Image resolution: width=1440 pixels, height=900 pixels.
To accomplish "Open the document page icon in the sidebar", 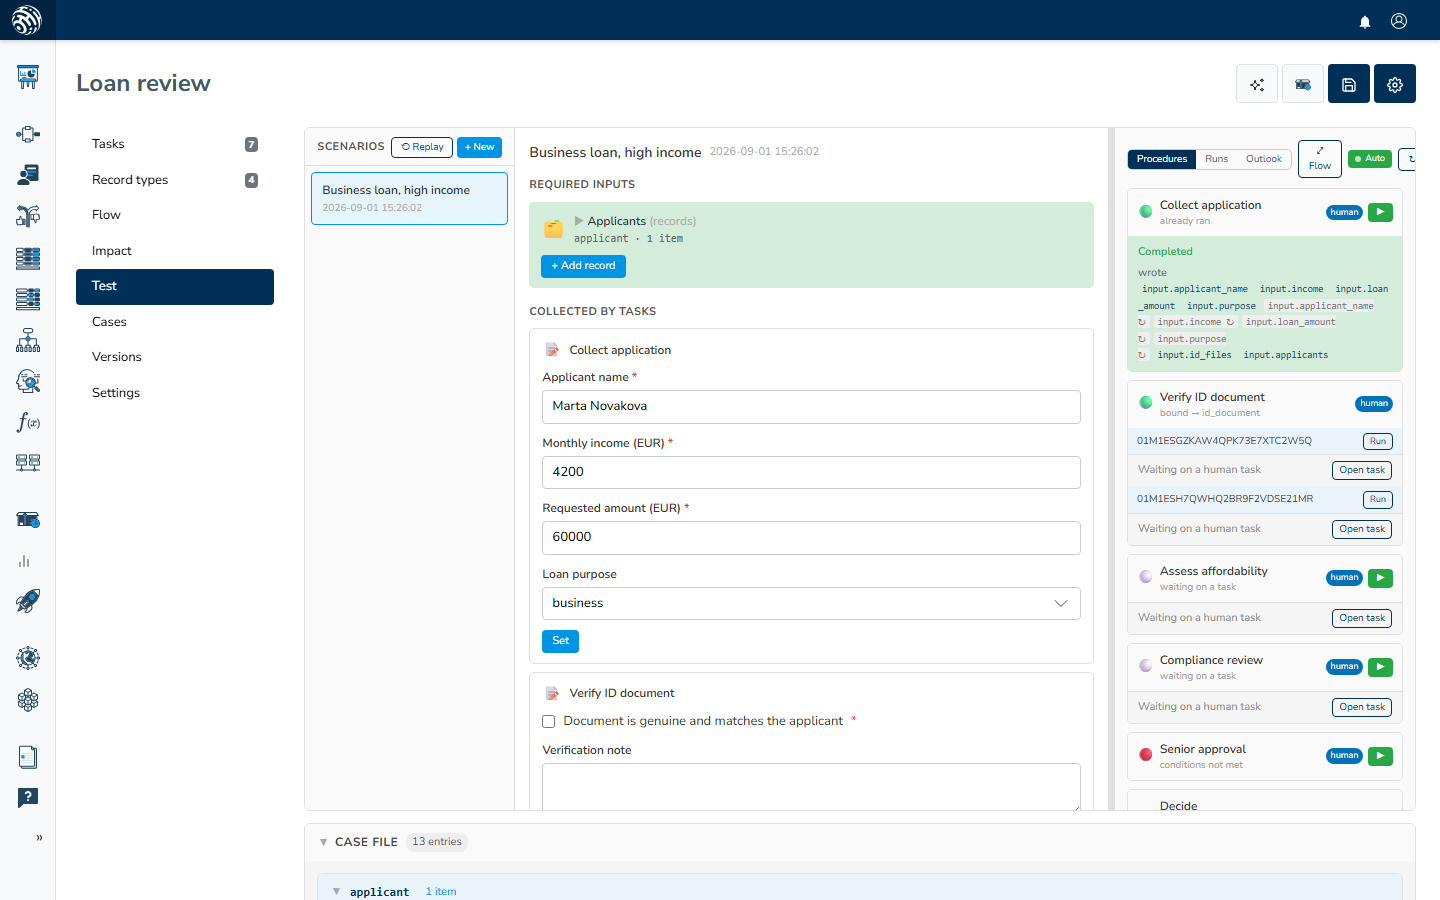I will click(28, 757).
